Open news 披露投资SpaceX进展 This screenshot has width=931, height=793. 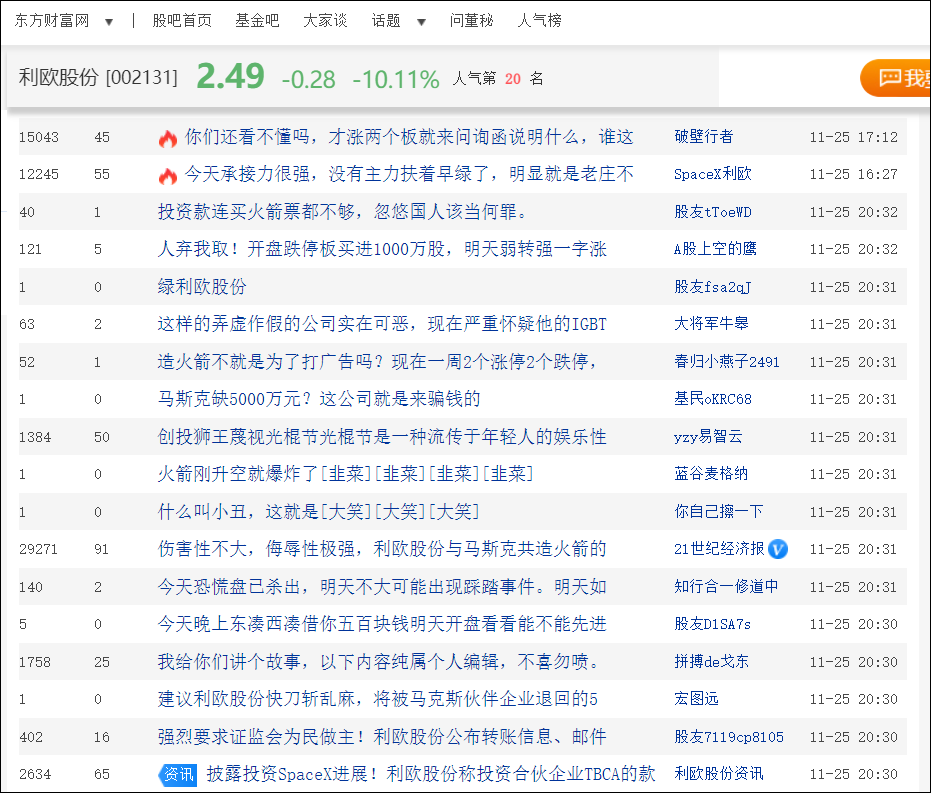[x=431, y=774]
